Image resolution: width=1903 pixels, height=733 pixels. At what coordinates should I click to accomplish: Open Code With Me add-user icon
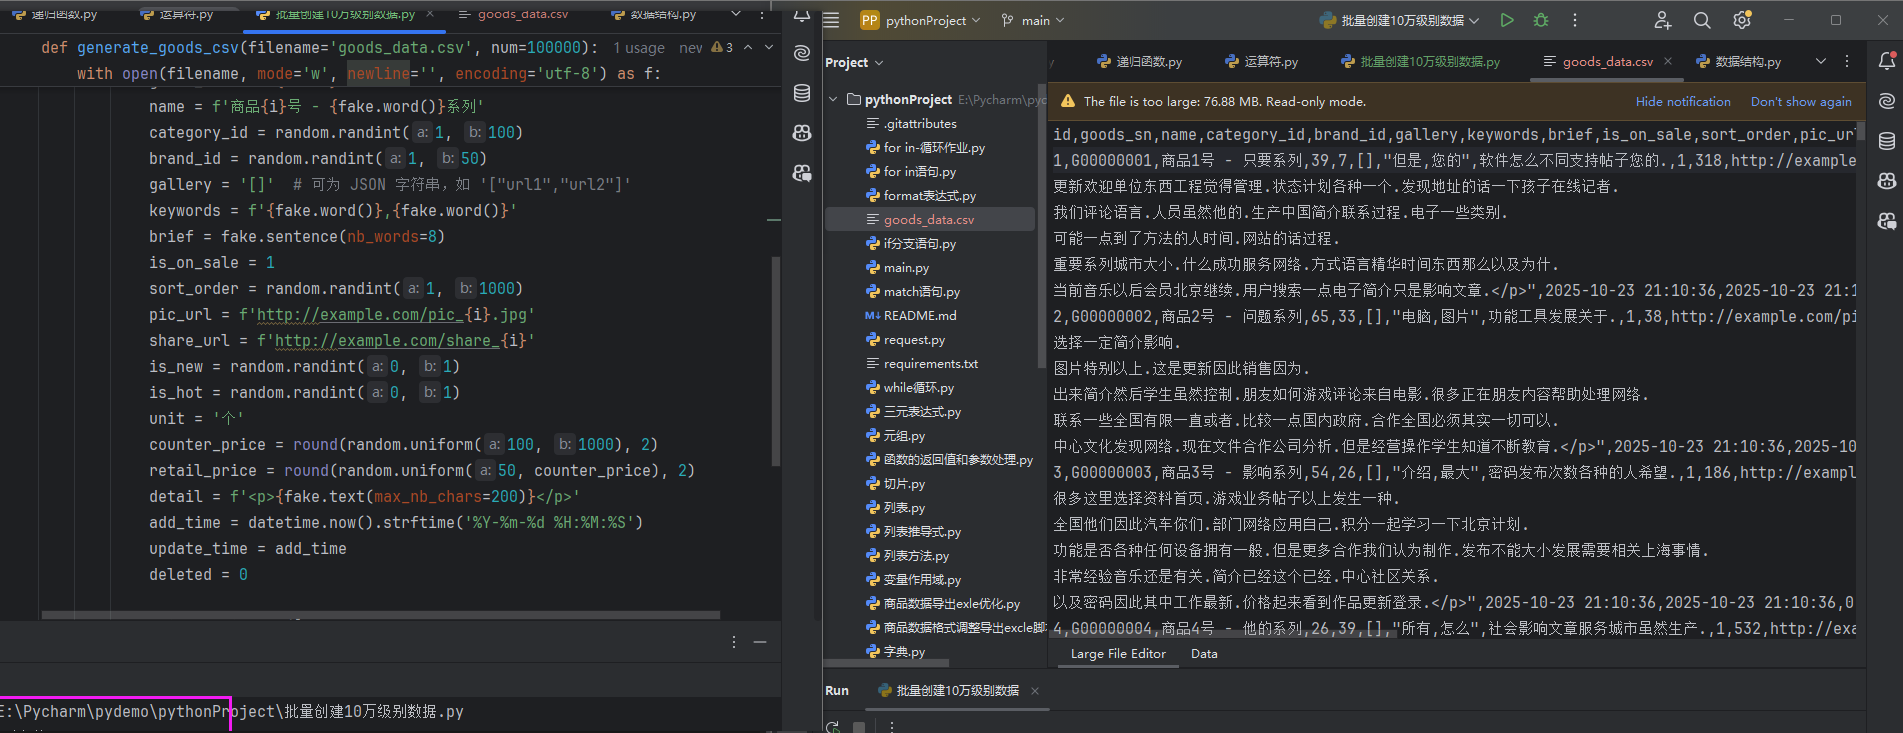tap(1662, 20)
